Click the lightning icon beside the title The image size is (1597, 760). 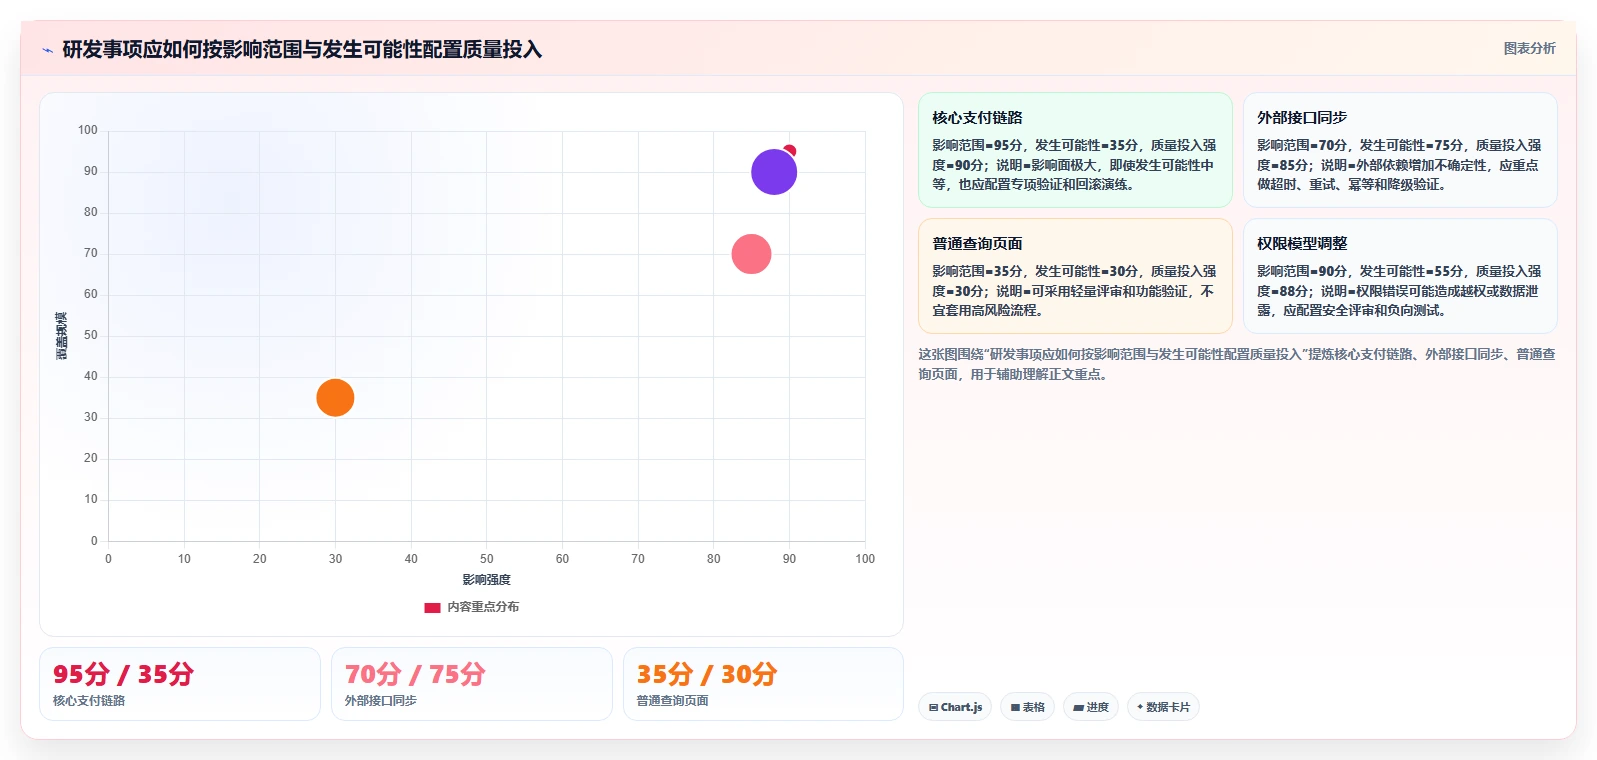(47, 50)
